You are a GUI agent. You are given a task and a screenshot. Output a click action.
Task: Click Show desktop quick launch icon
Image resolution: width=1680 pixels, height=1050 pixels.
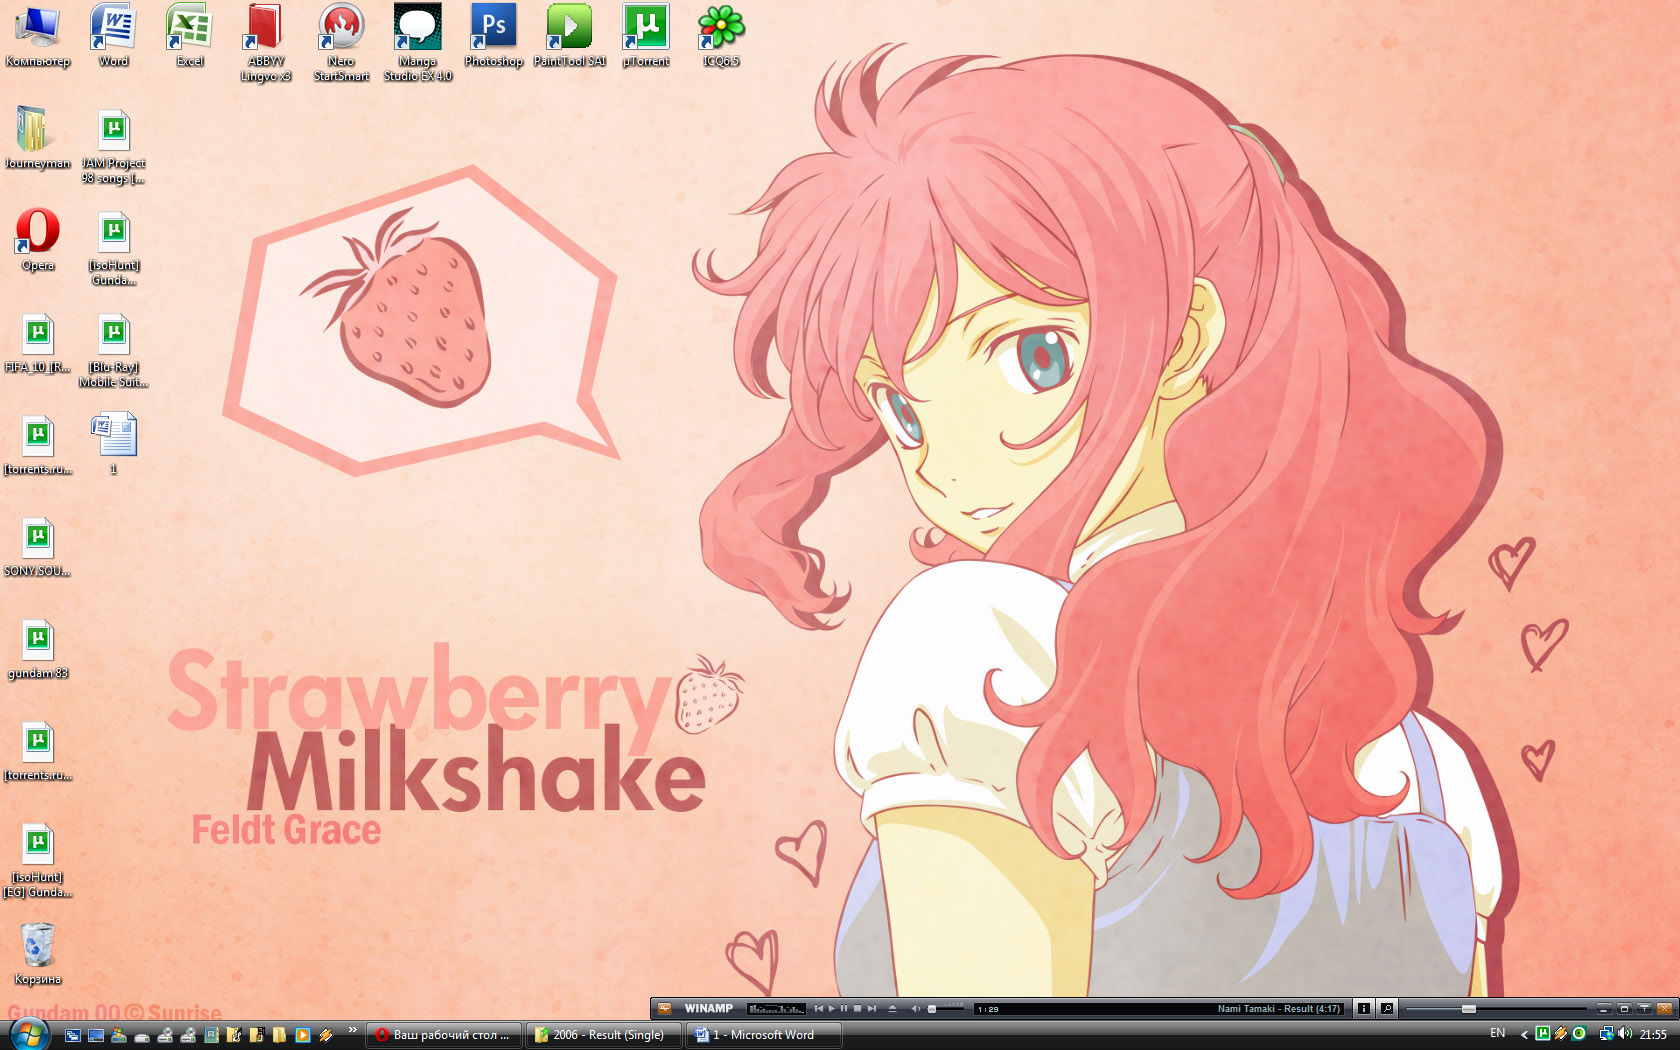coord(96,1035)
